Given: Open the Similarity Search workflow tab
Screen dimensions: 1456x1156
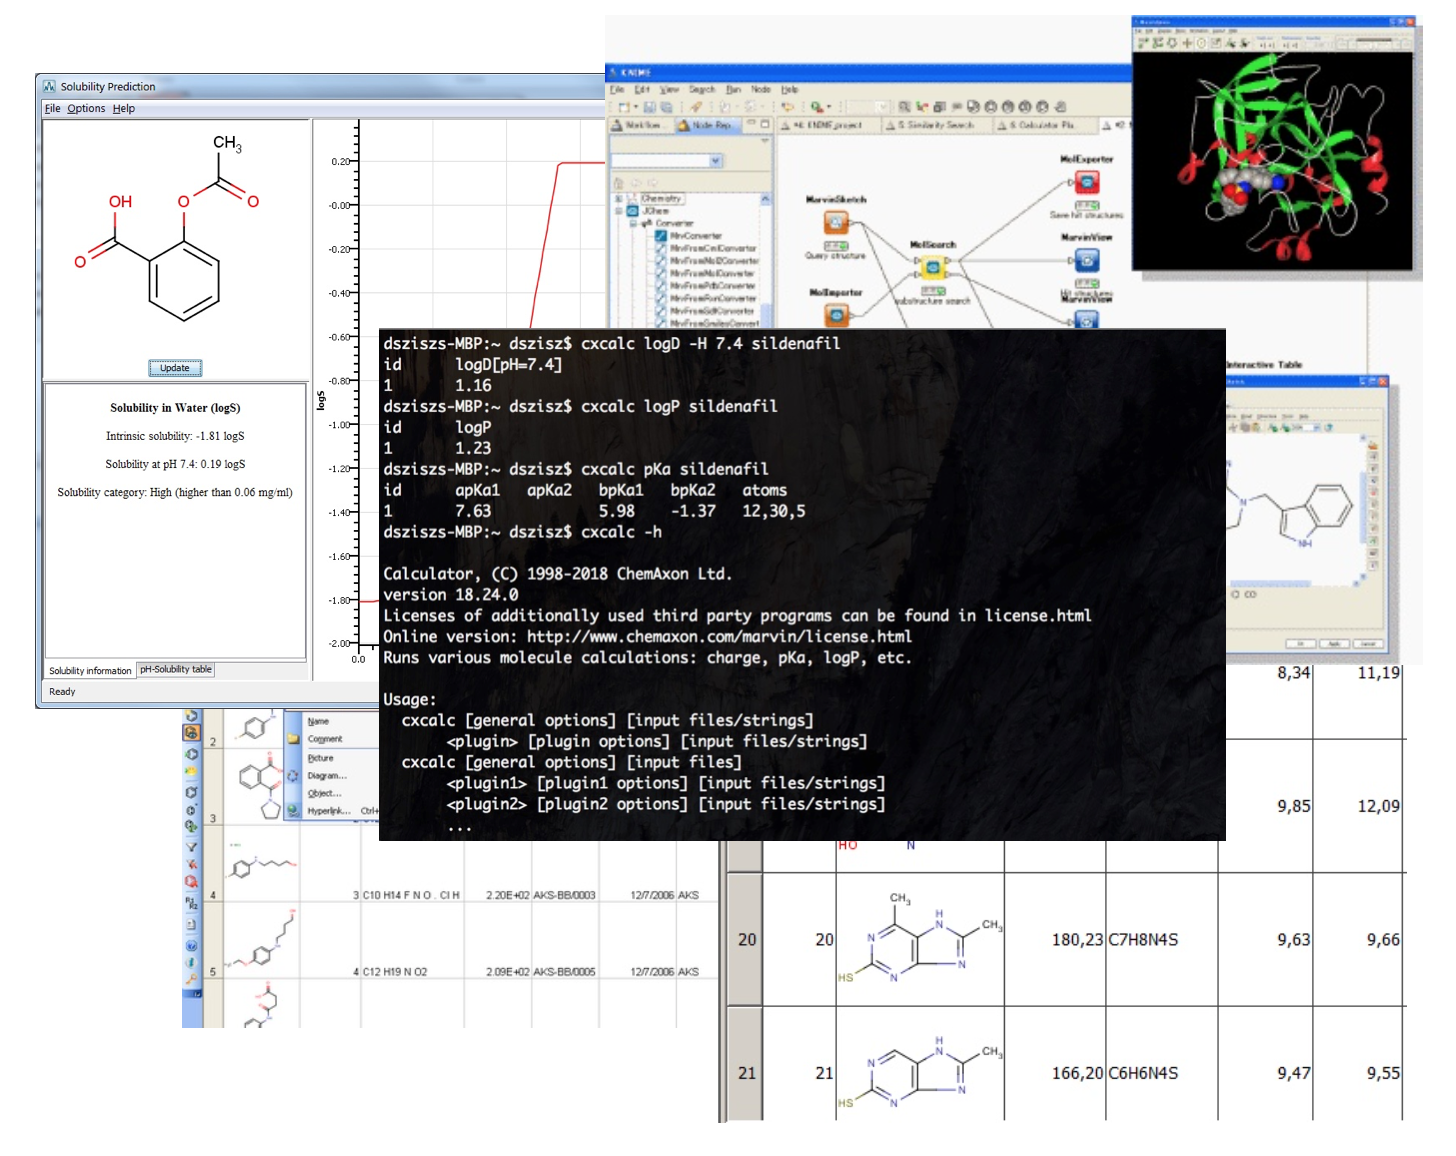Looking at the screenshot, I should pos(934,125).
